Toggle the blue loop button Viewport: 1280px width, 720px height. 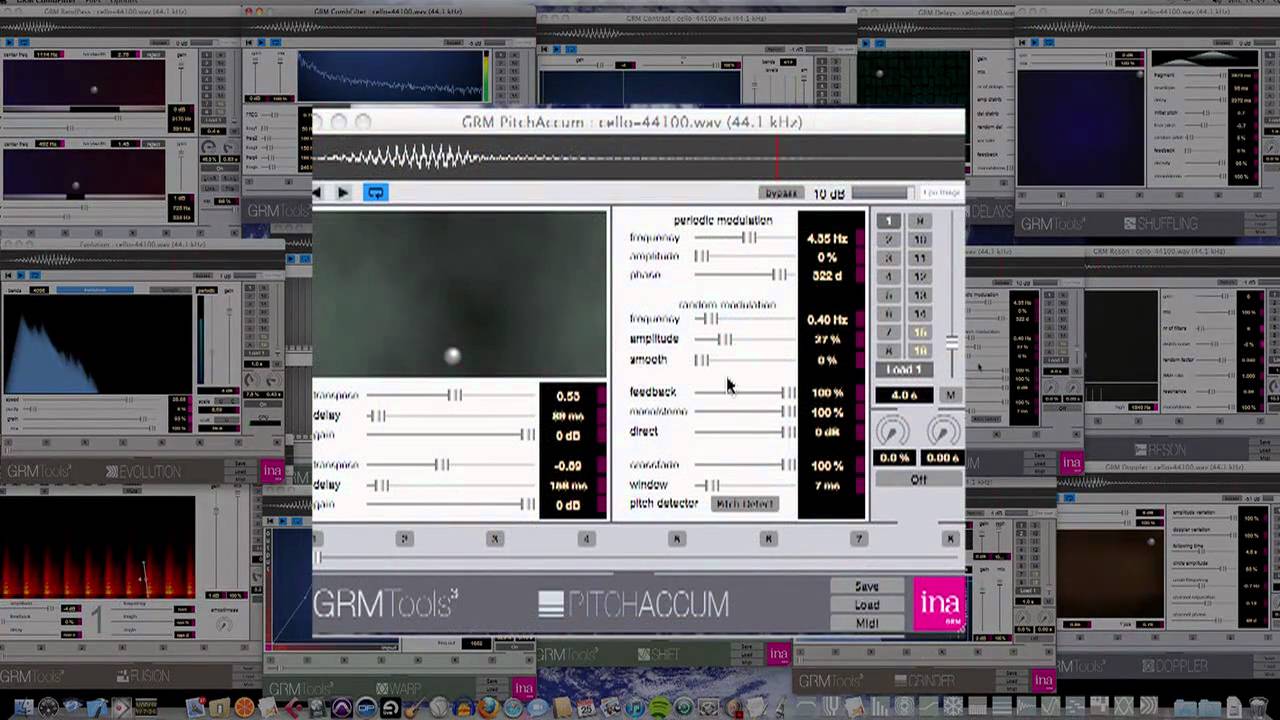(375, 193)
